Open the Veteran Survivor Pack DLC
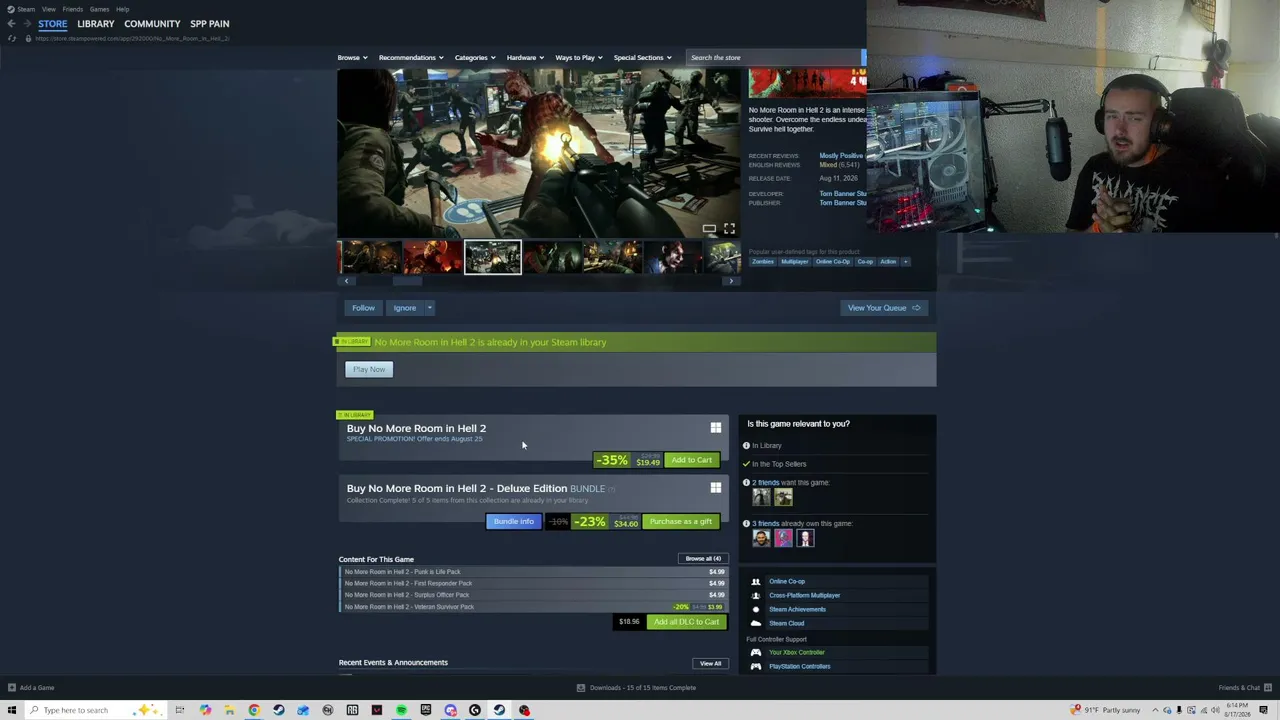This screenshot has width=1280, height=720. point(534,607)
